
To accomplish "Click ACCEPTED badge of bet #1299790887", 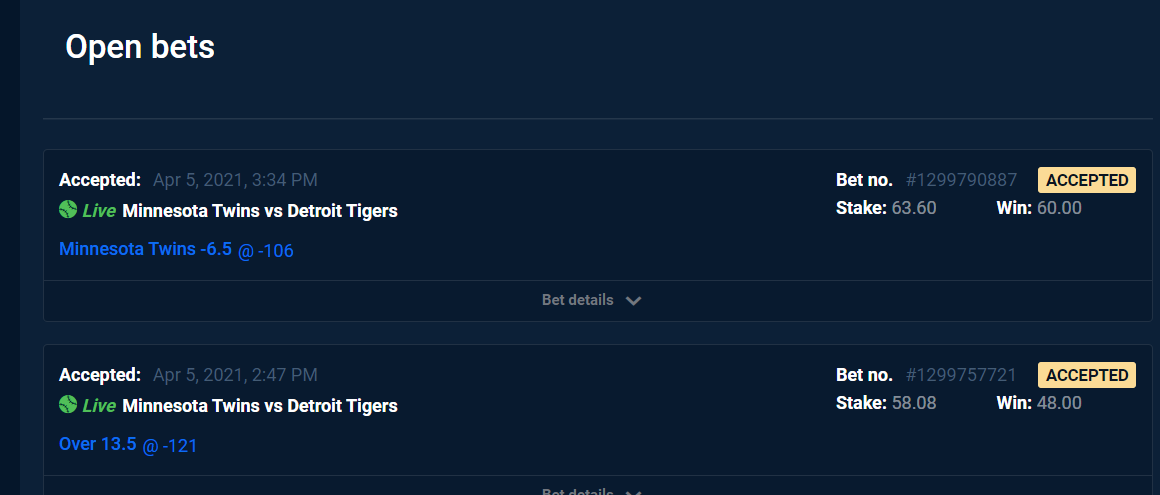I will tap(1087, 180).
